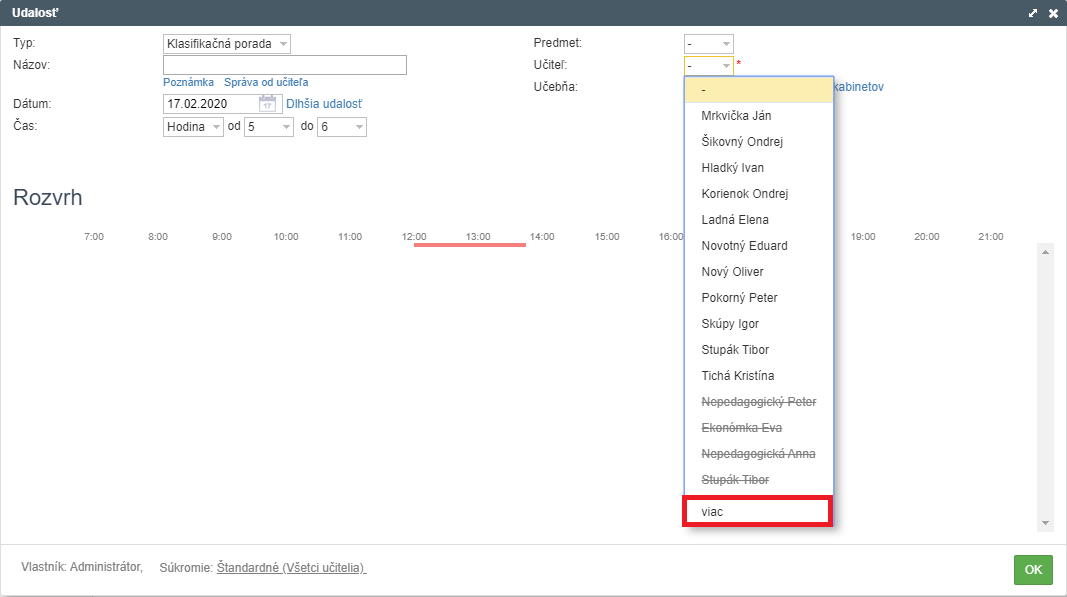Choose Pokorný Peter from the list

click(759, 297)
